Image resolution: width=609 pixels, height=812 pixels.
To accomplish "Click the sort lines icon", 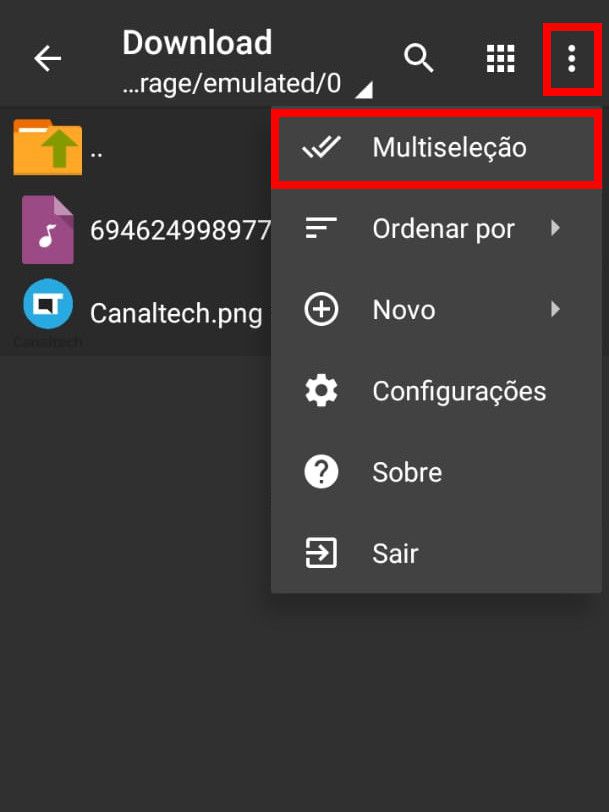I will pos(321,228).
